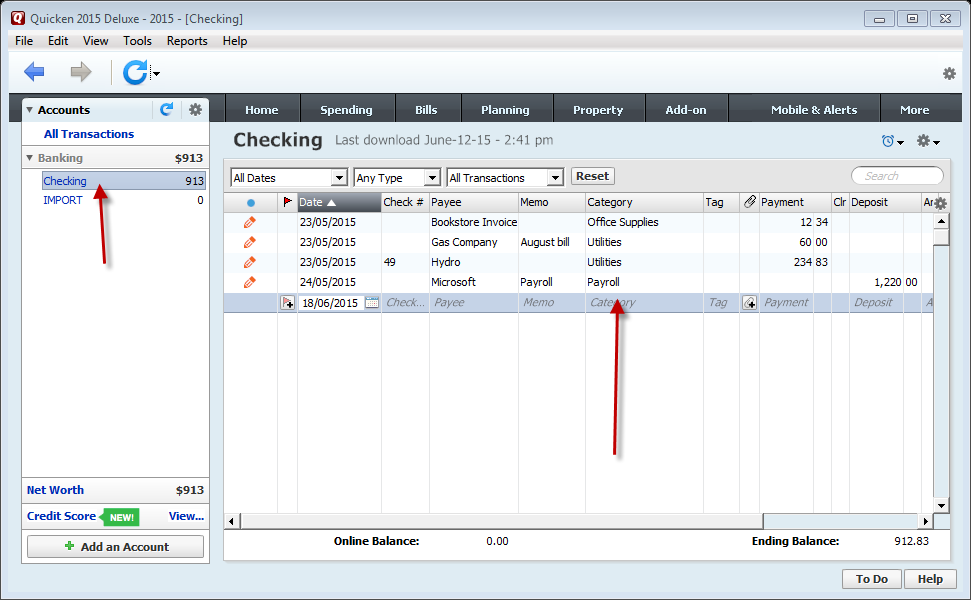971x600 pixels.
Task: Open the Edit menu
Action: coord(58,41)
